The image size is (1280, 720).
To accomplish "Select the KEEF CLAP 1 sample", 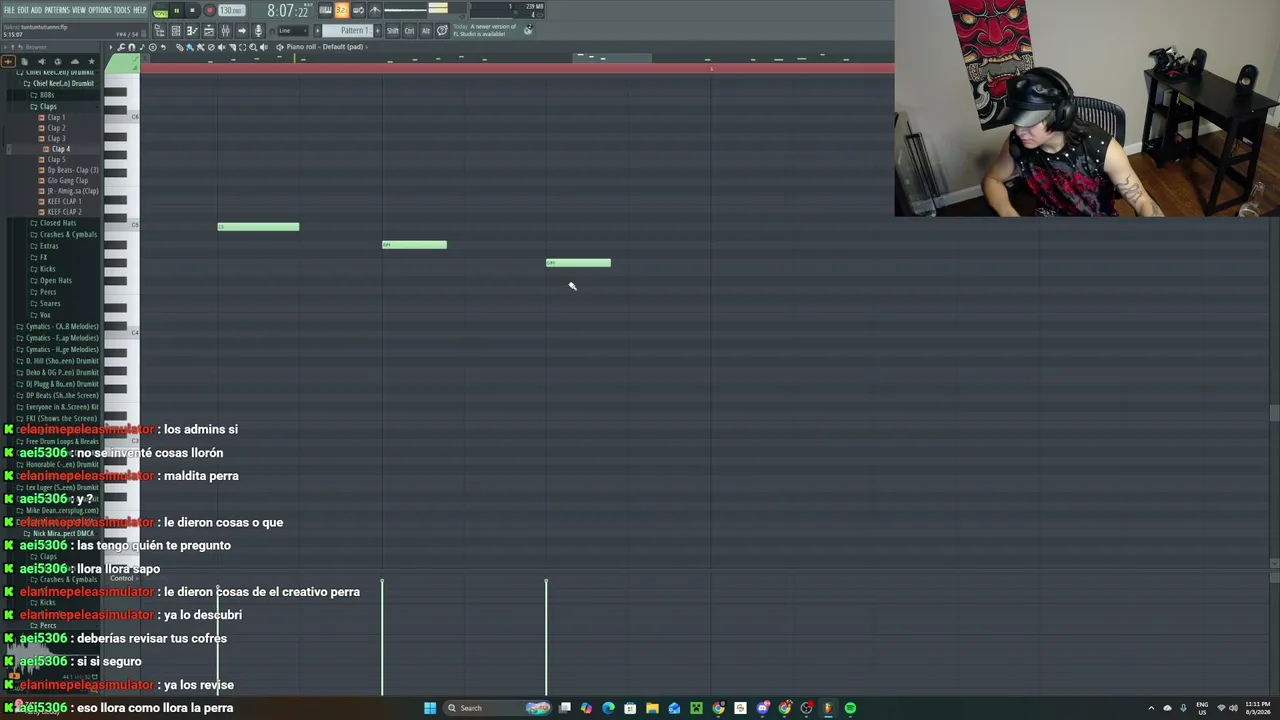I will 65,201.
